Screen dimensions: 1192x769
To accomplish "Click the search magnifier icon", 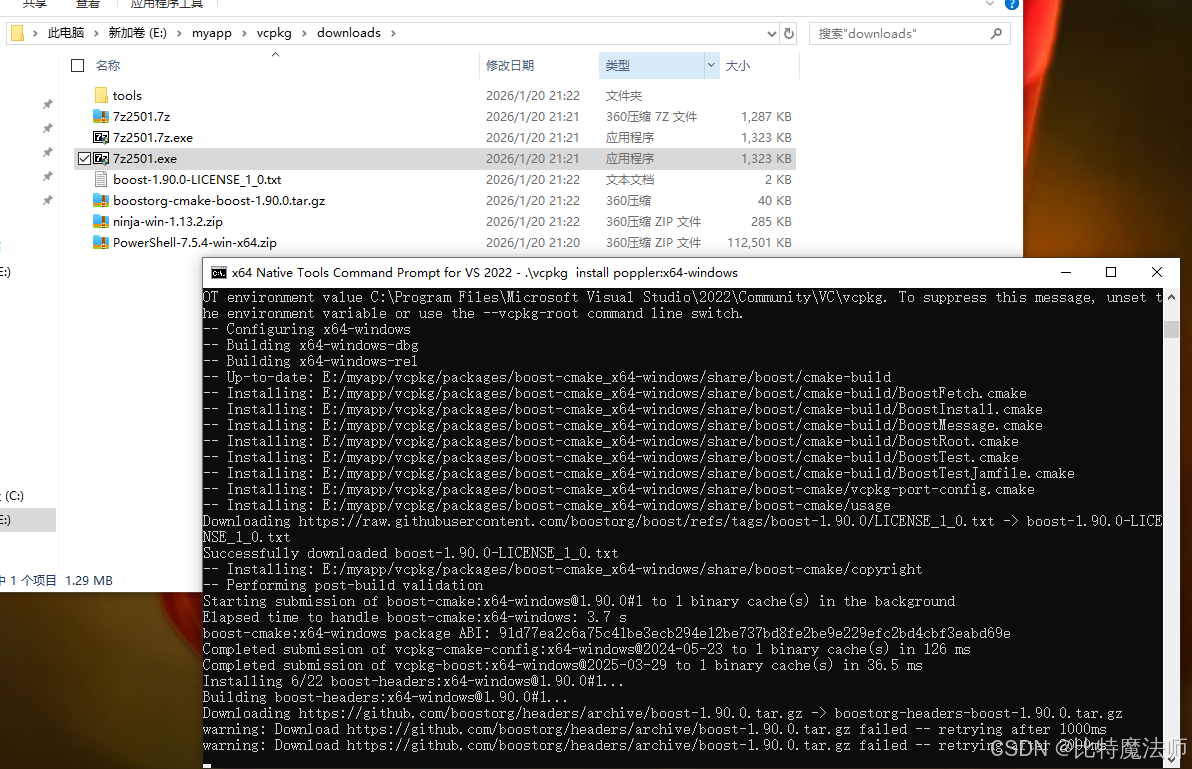I will (996, 33).
